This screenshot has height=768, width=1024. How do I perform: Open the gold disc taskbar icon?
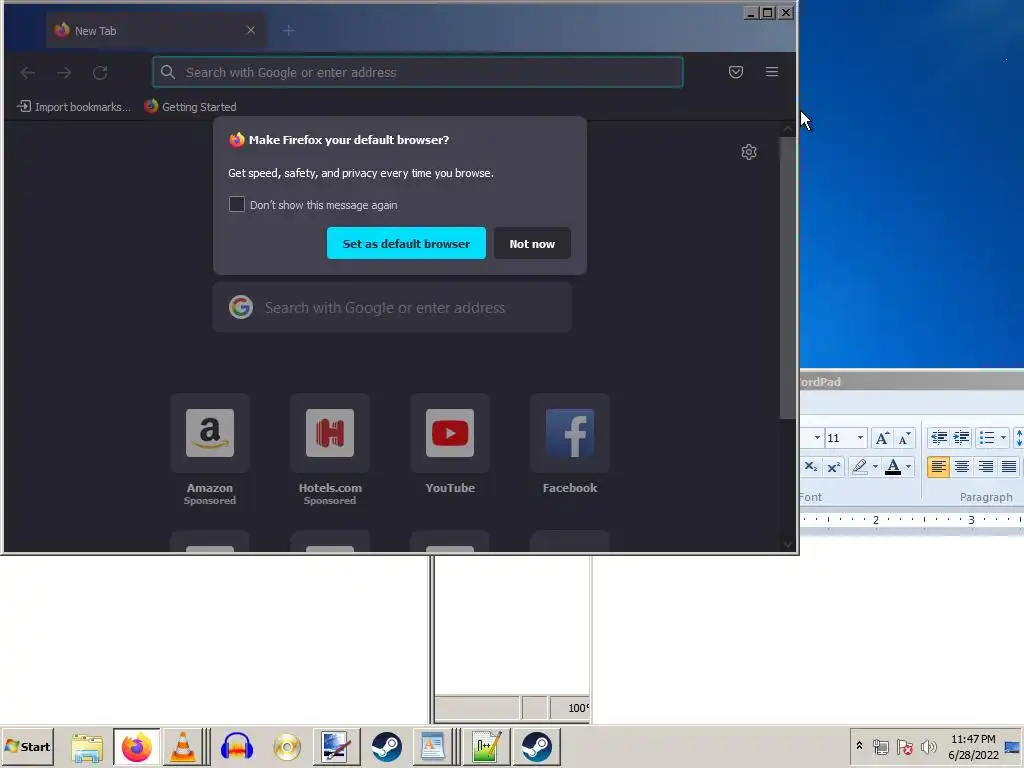tap(287, 747)
